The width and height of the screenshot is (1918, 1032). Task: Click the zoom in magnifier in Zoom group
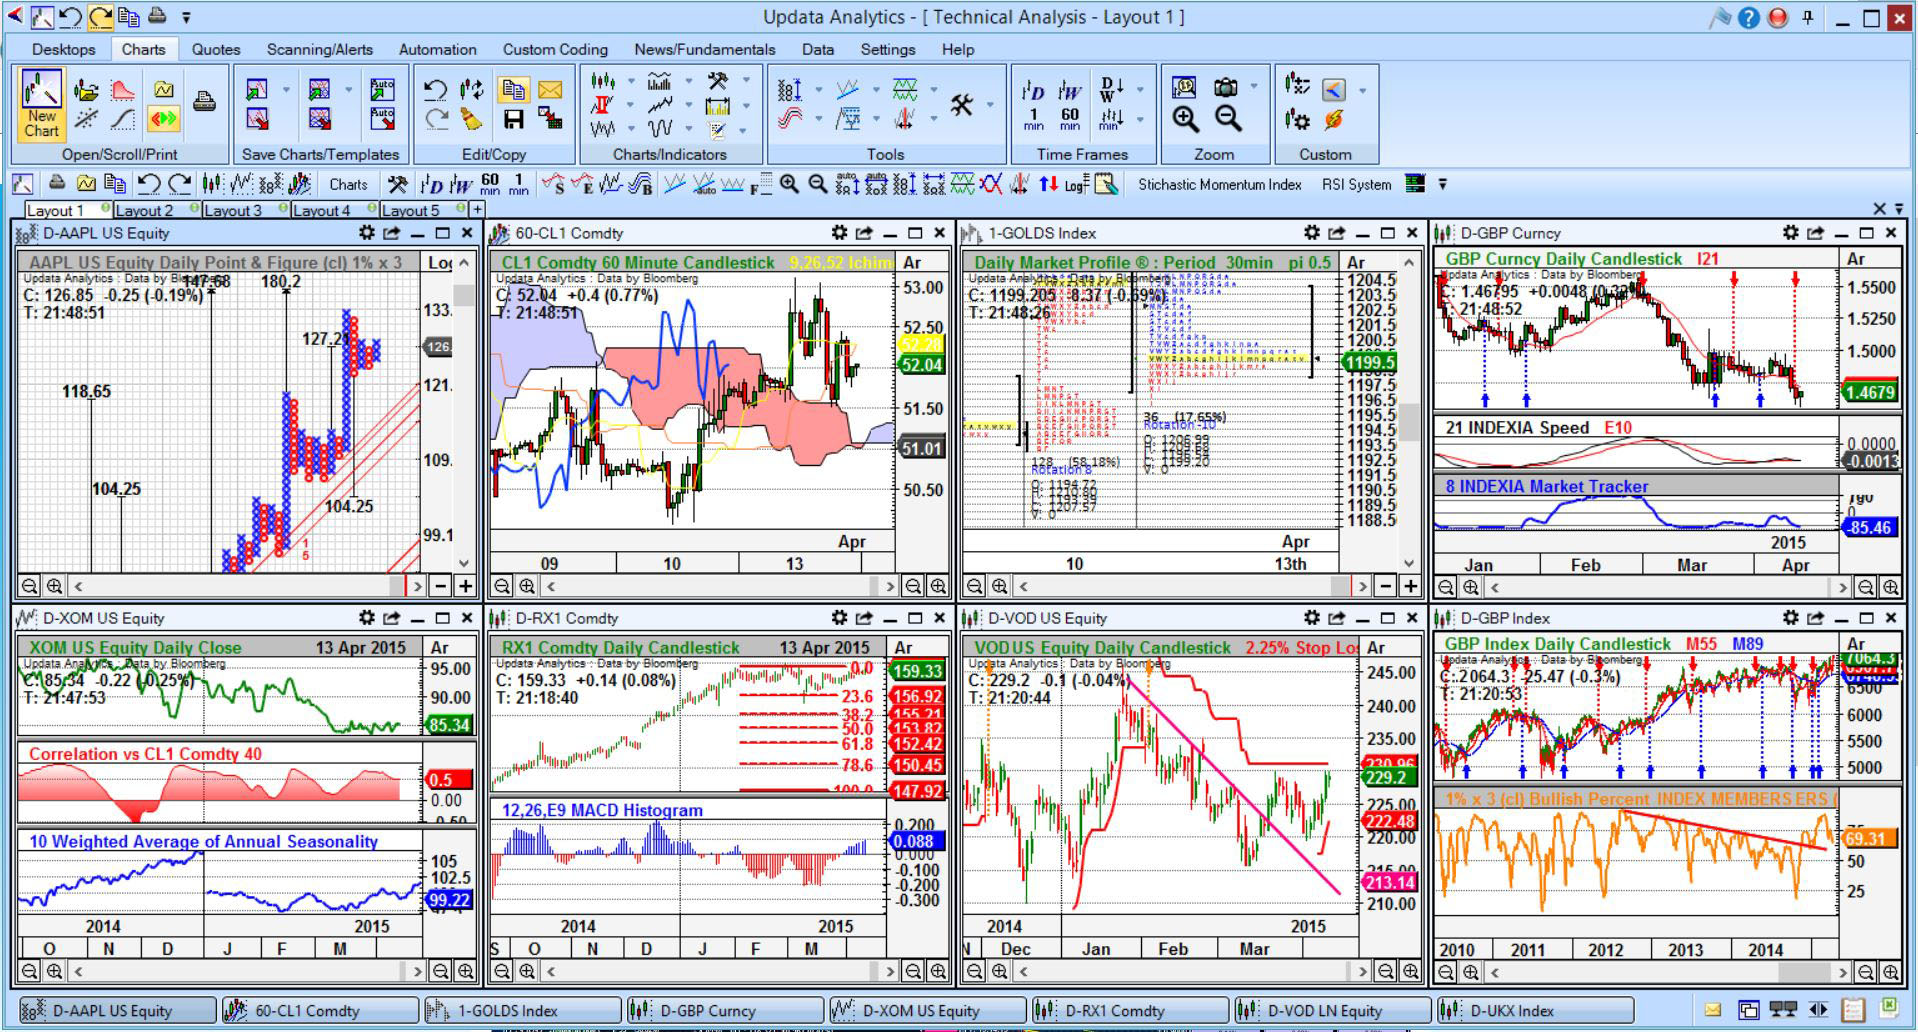[x=1186, y=120]
